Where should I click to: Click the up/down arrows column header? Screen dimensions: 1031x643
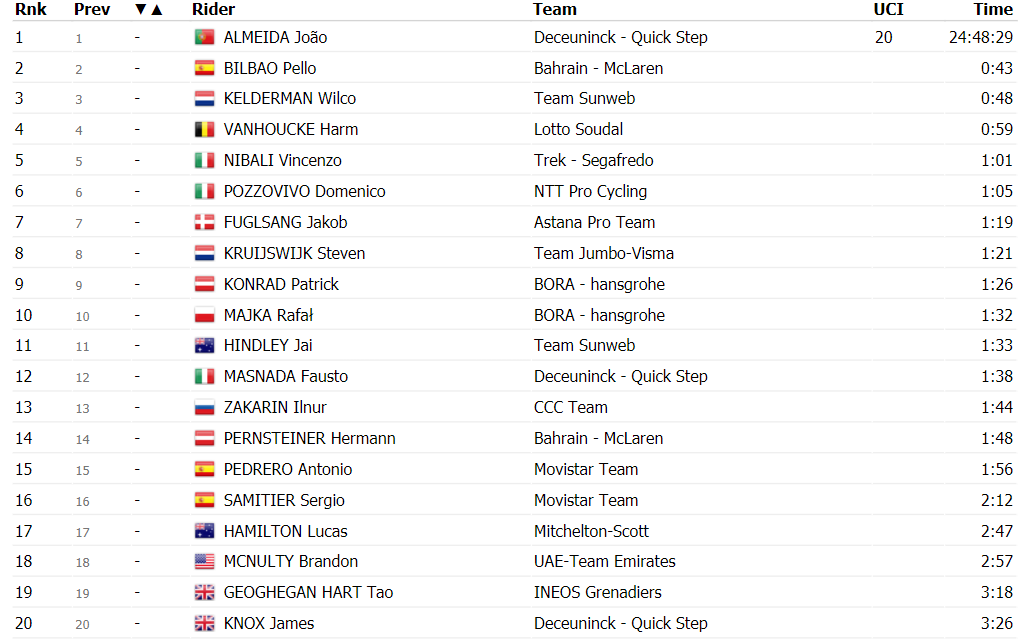(x=149, y=10)
